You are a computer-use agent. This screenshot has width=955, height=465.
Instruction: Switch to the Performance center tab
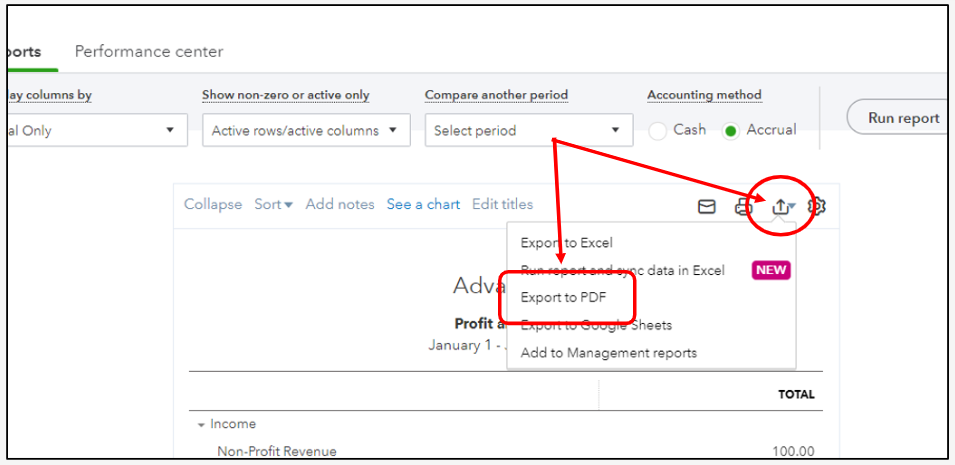149,52
